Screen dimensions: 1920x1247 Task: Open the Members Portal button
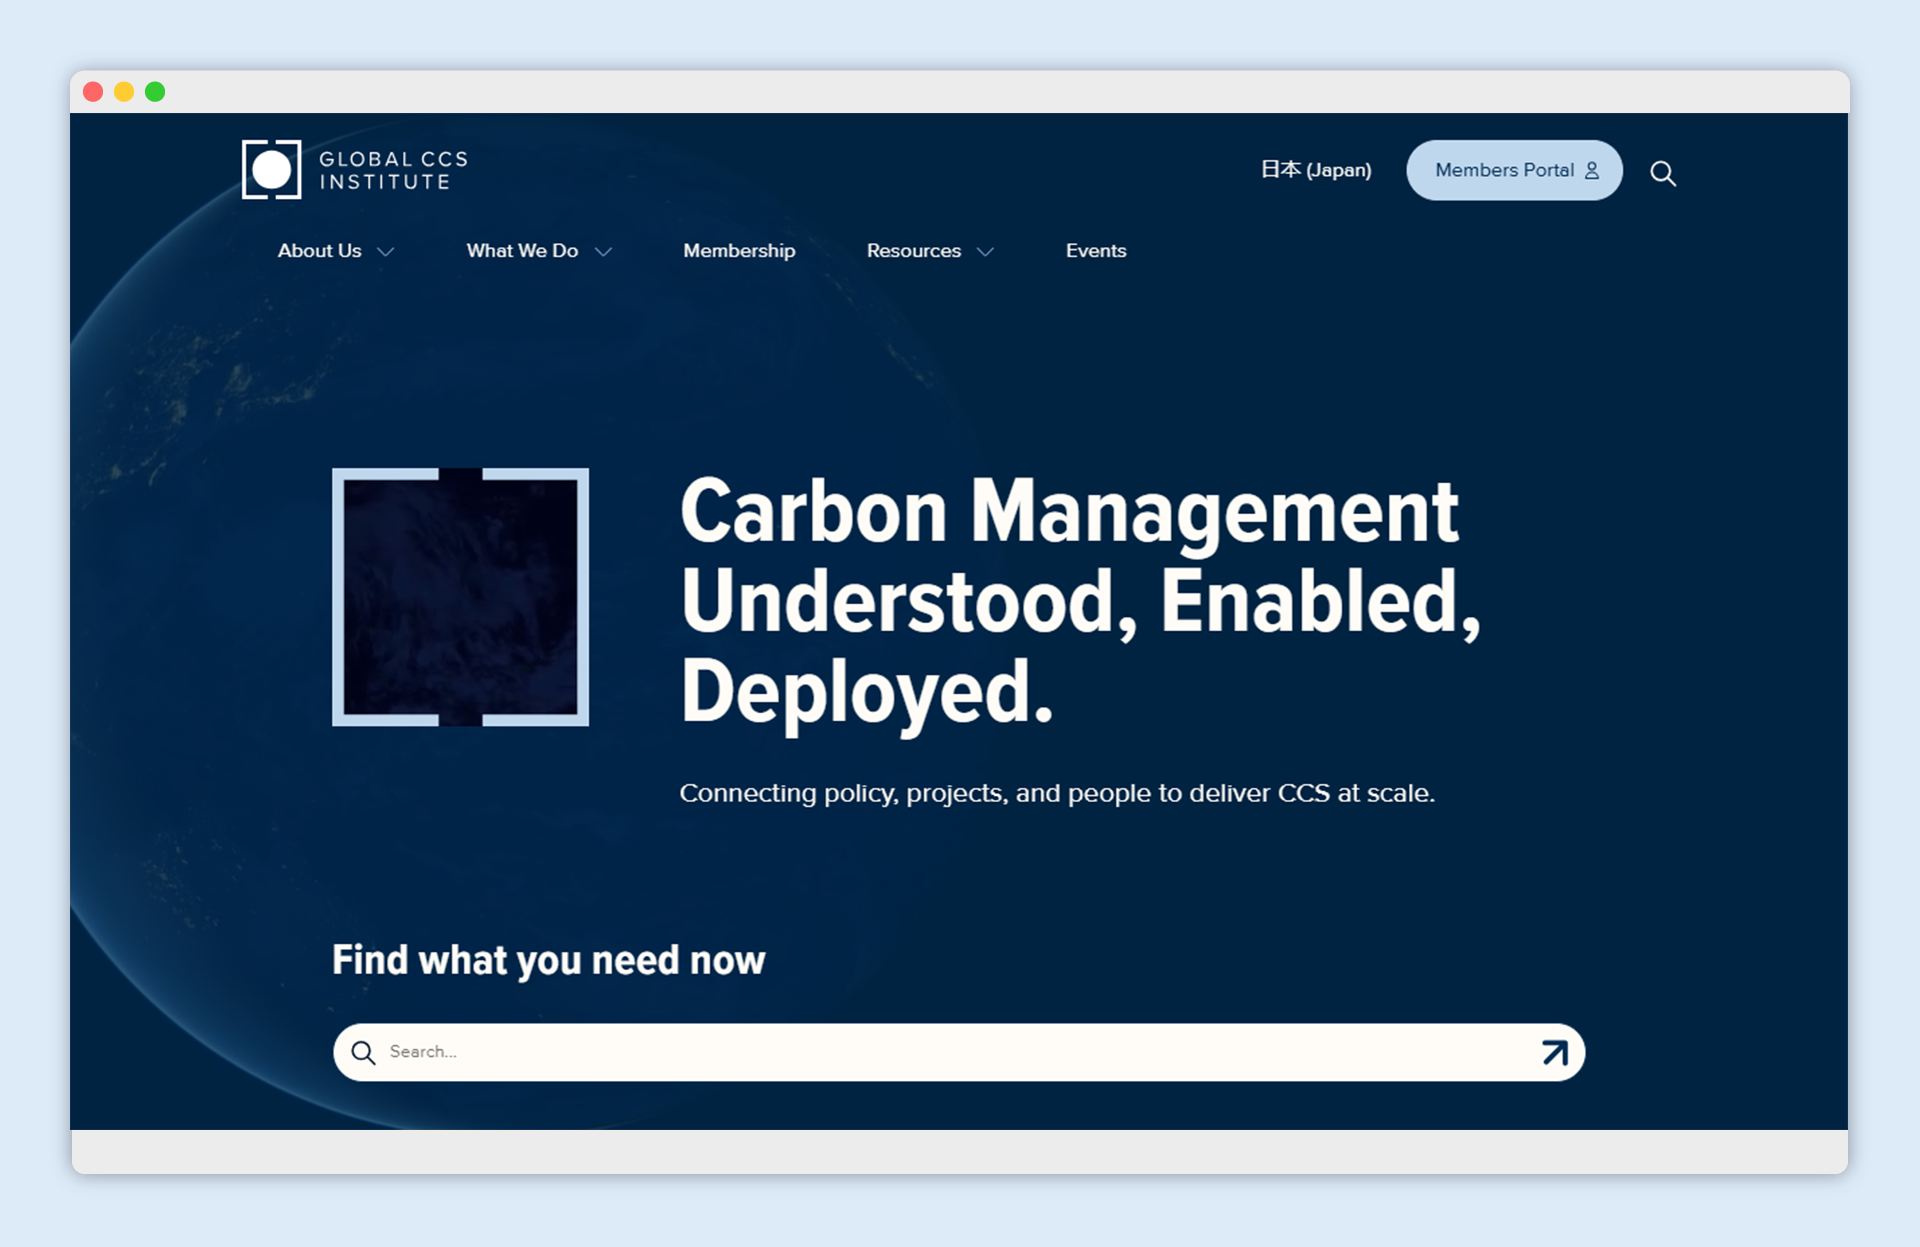(1504, 170)
